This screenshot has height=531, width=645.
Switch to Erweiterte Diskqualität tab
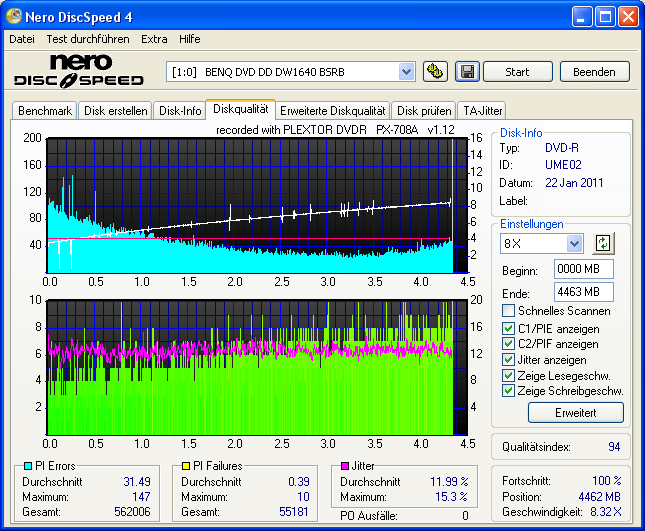[x=333, y=111]
